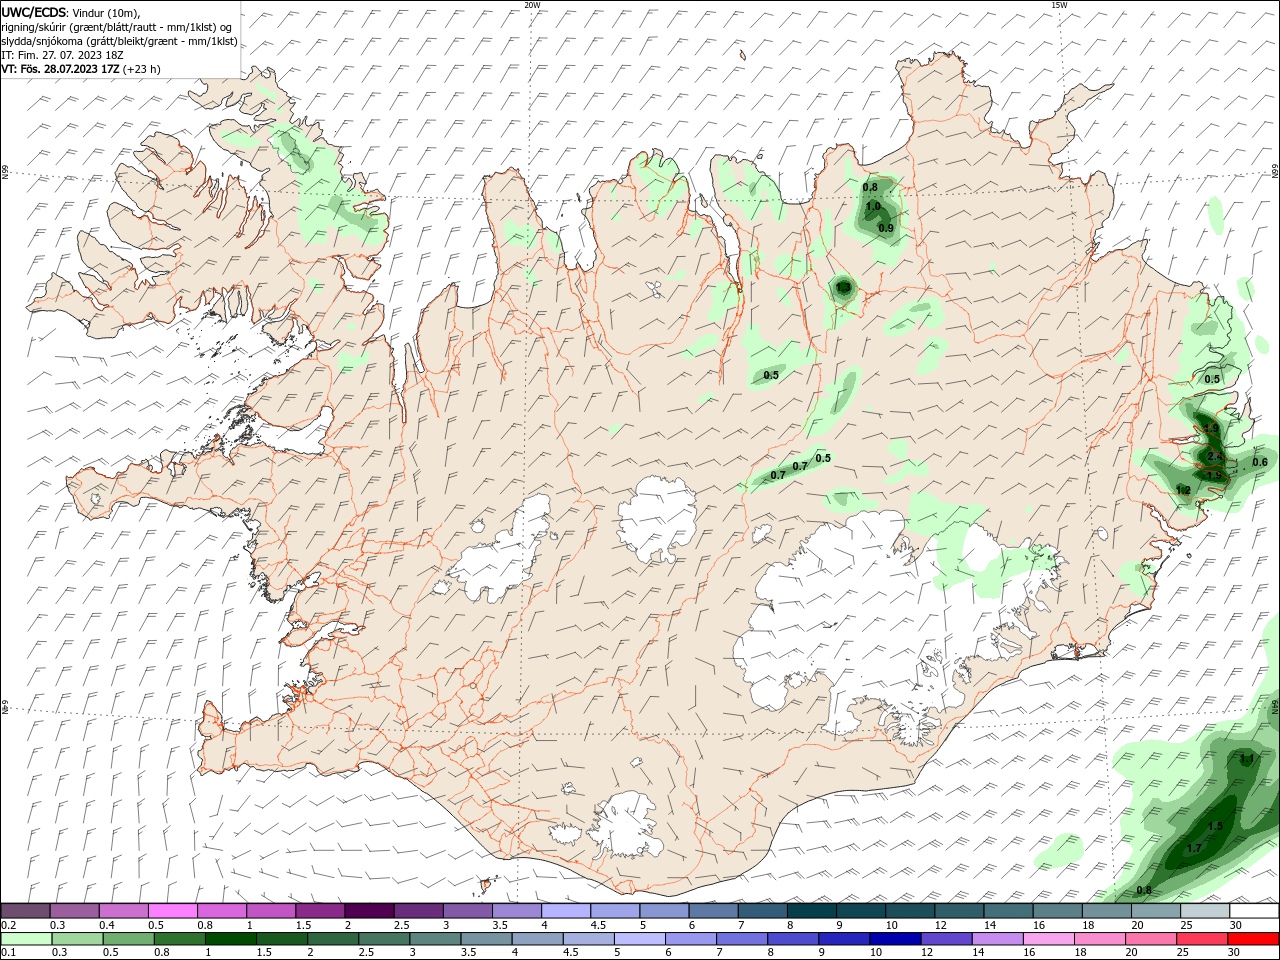Click the '12' label in the upper legend row
The width and height of the screenshot is (1280, 960).
[x=939, y=925]
